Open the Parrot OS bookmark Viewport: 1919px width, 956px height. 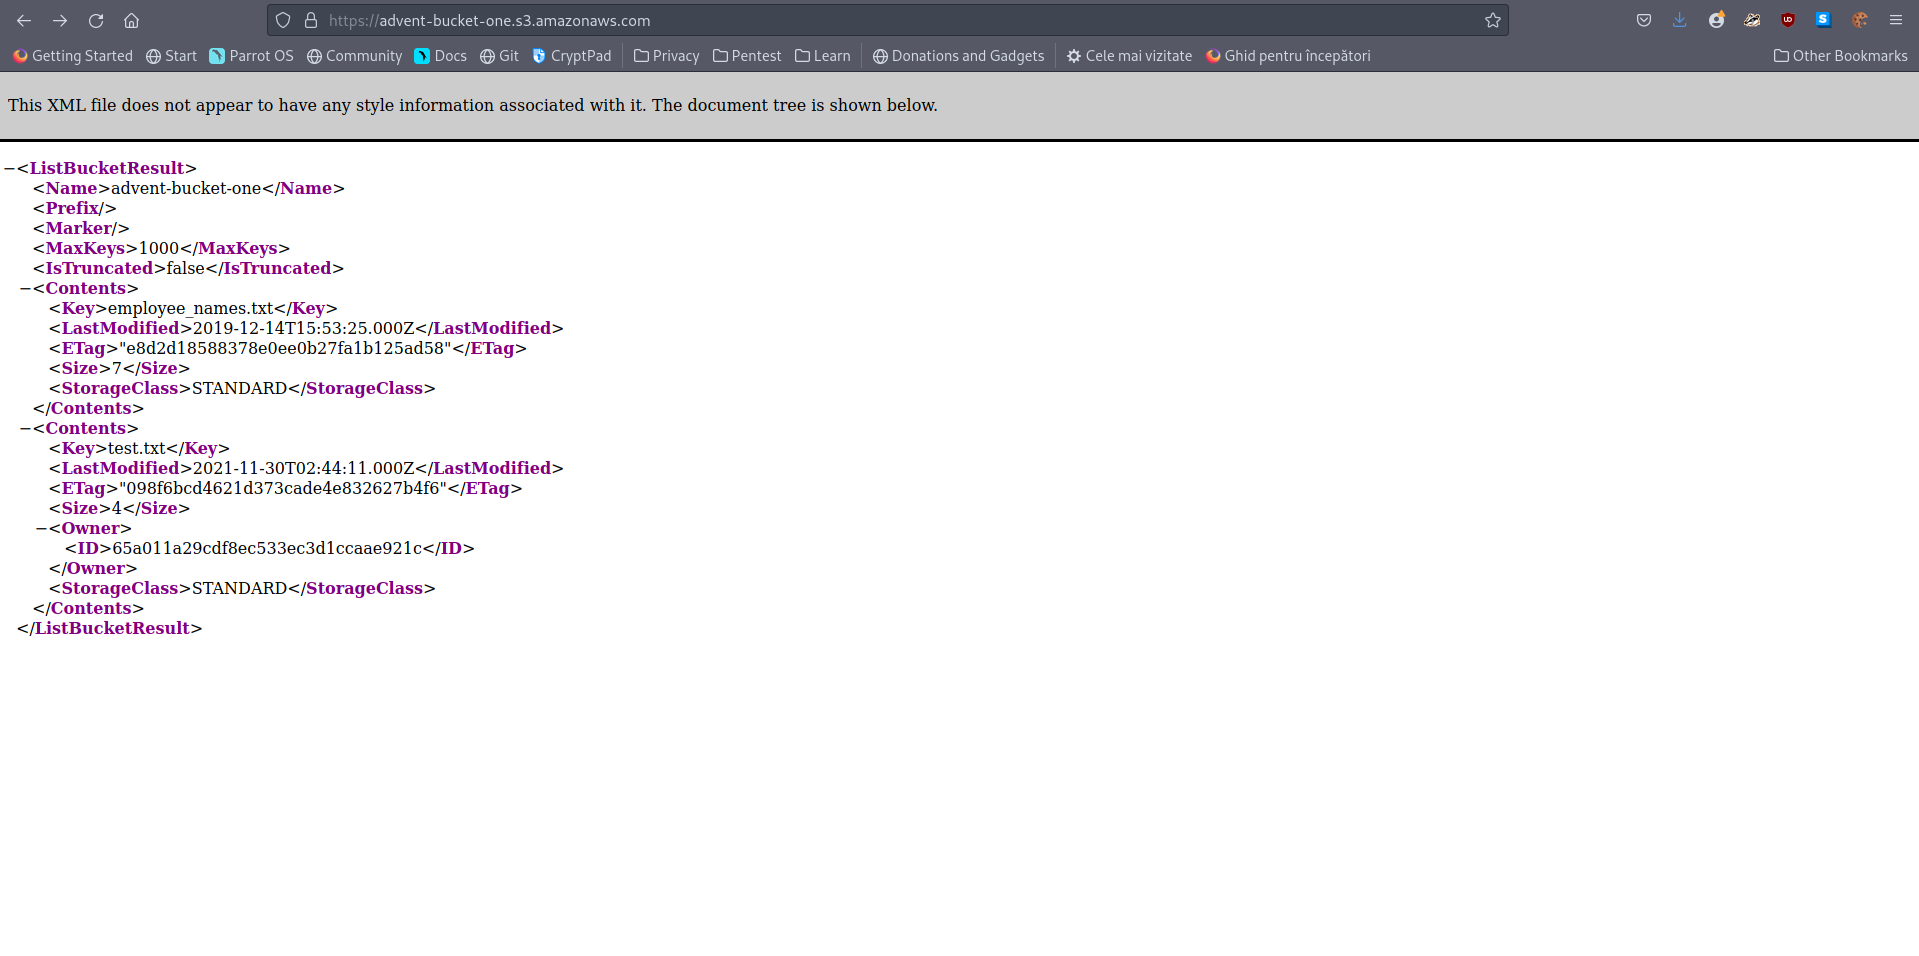251,56
